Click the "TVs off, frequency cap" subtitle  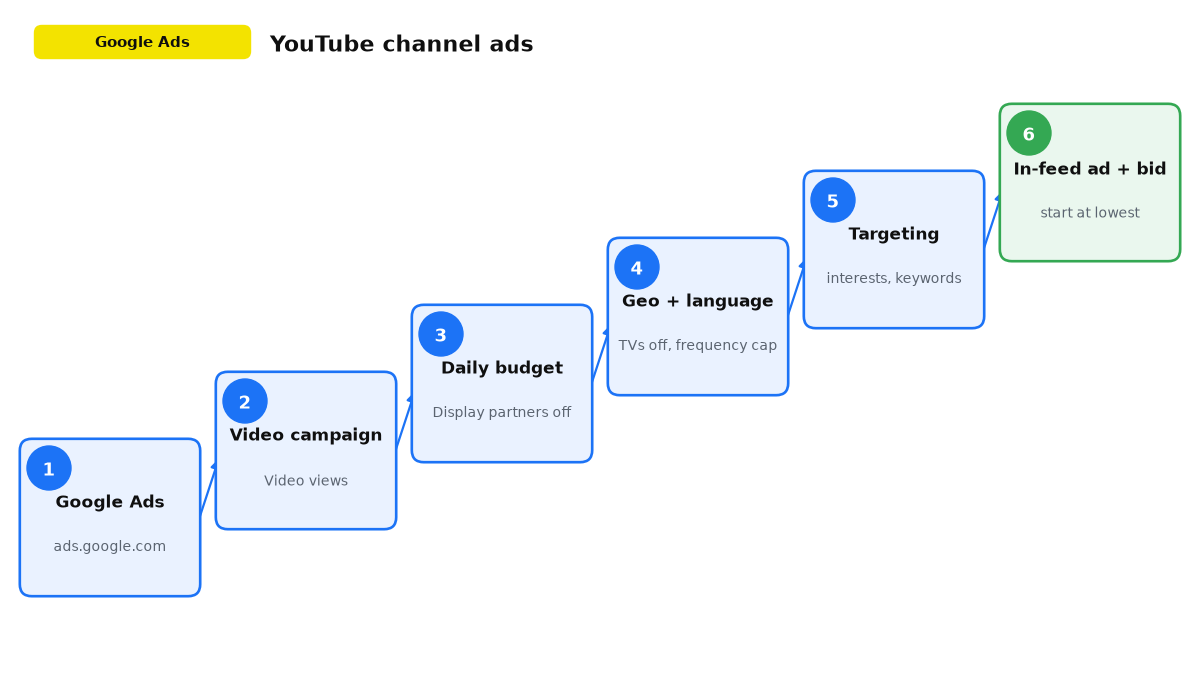pyautogui.click(x=698, y=346)
